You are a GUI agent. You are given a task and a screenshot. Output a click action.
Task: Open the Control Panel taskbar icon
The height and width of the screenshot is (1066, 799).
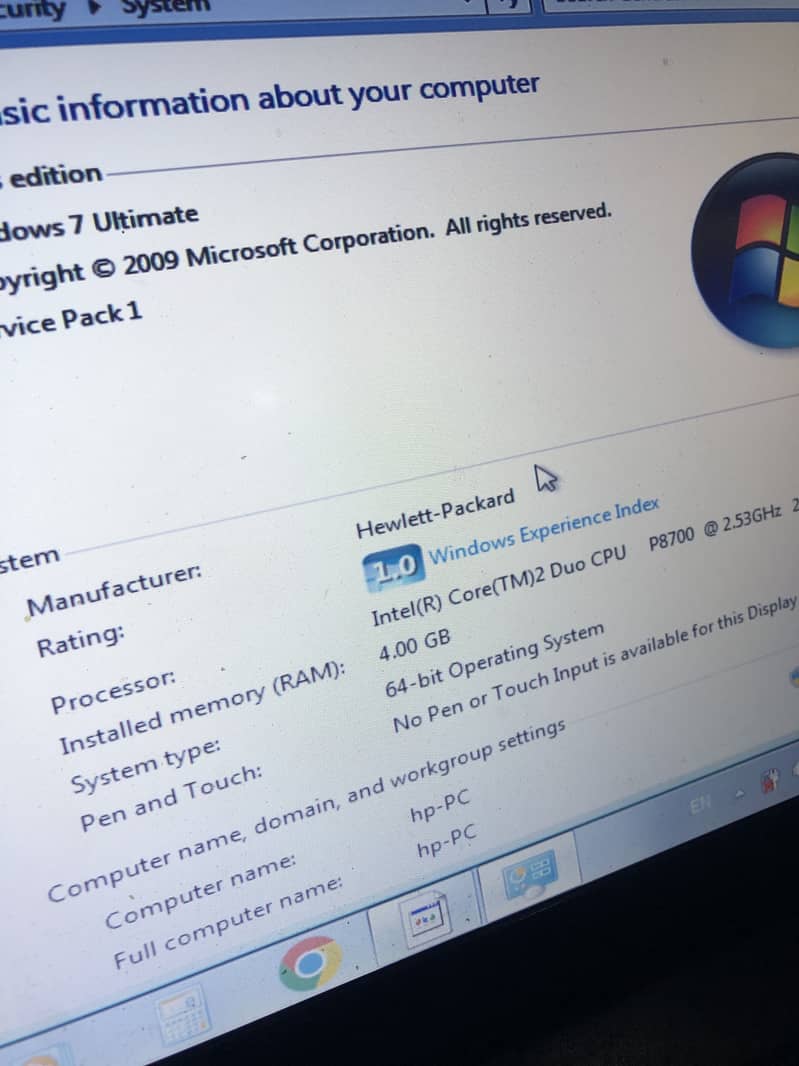pyautogui.click(x=529, y=874)
